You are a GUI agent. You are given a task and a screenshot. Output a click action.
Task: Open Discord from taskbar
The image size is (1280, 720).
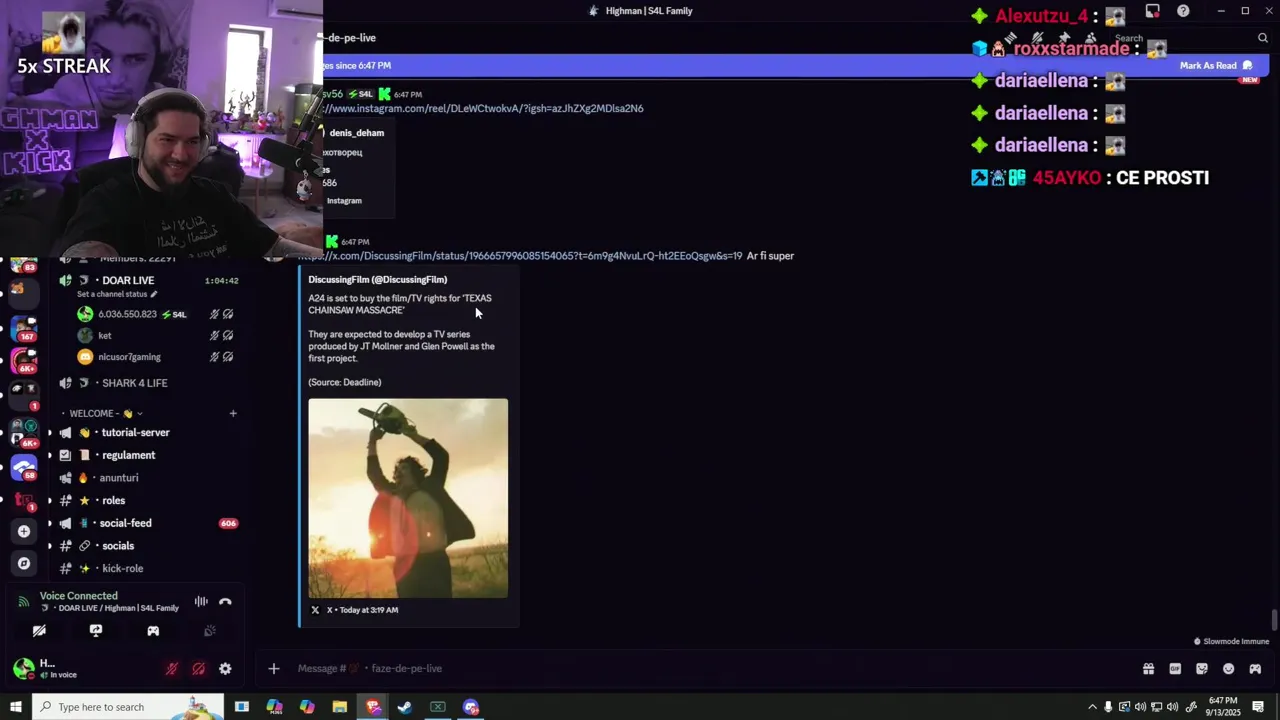(471, 707)
